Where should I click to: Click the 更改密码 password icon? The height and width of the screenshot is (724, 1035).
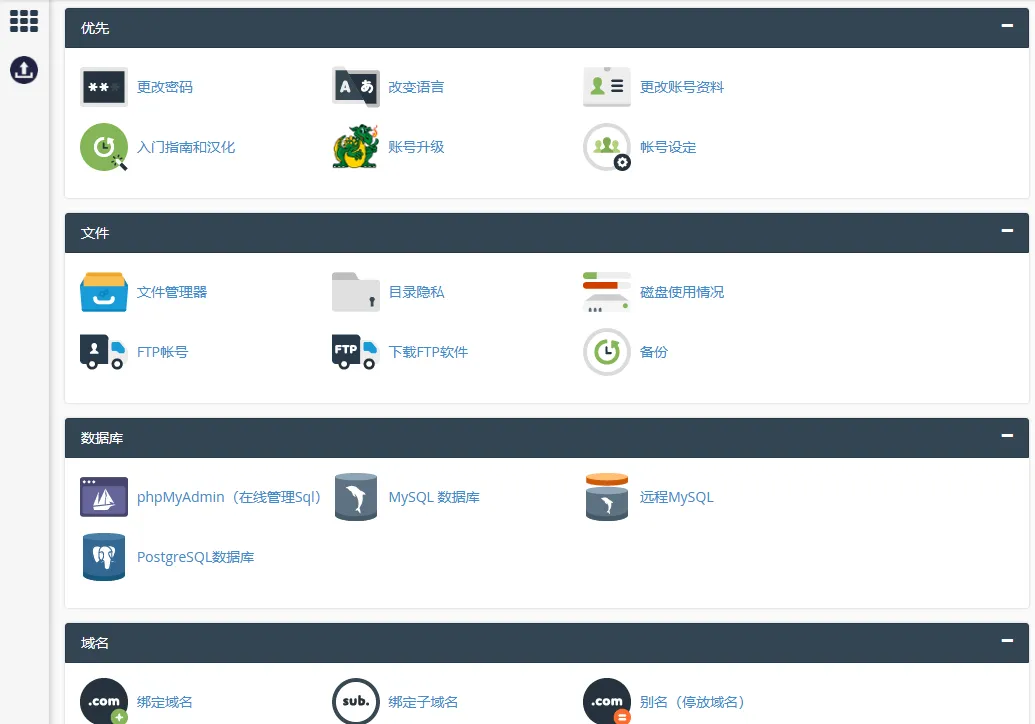coord(104,87)
